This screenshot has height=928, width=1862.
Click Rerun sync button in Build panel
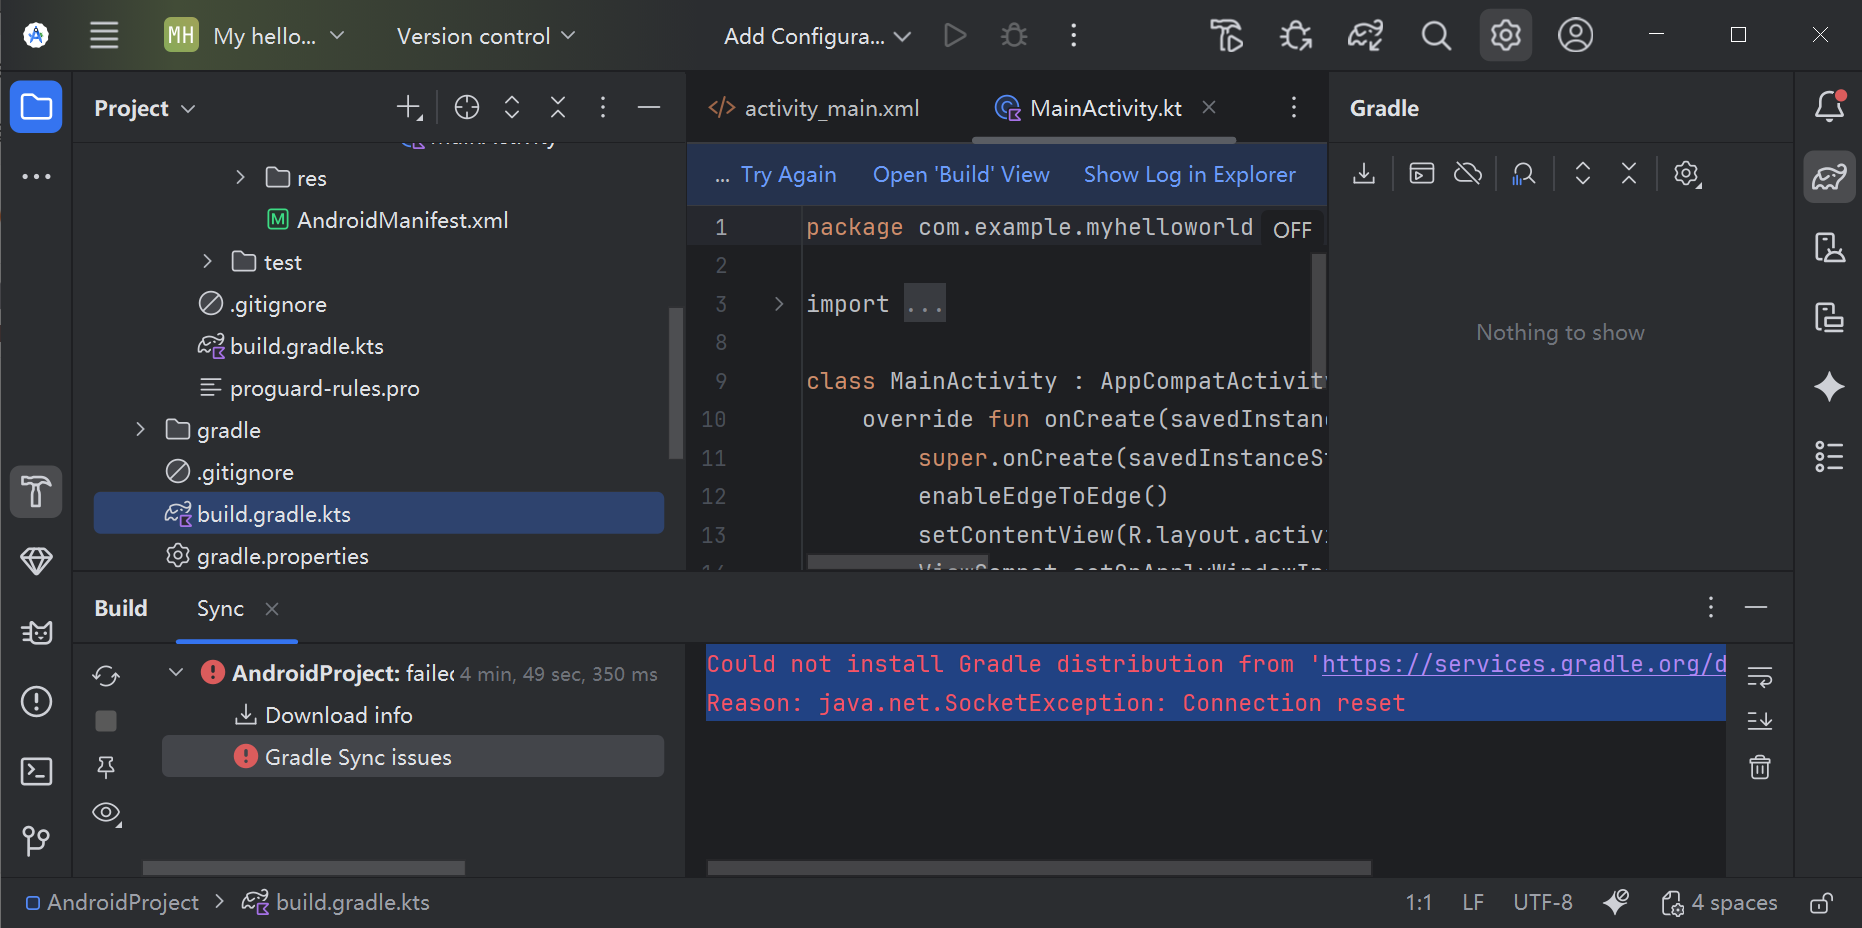click(106, 676)
